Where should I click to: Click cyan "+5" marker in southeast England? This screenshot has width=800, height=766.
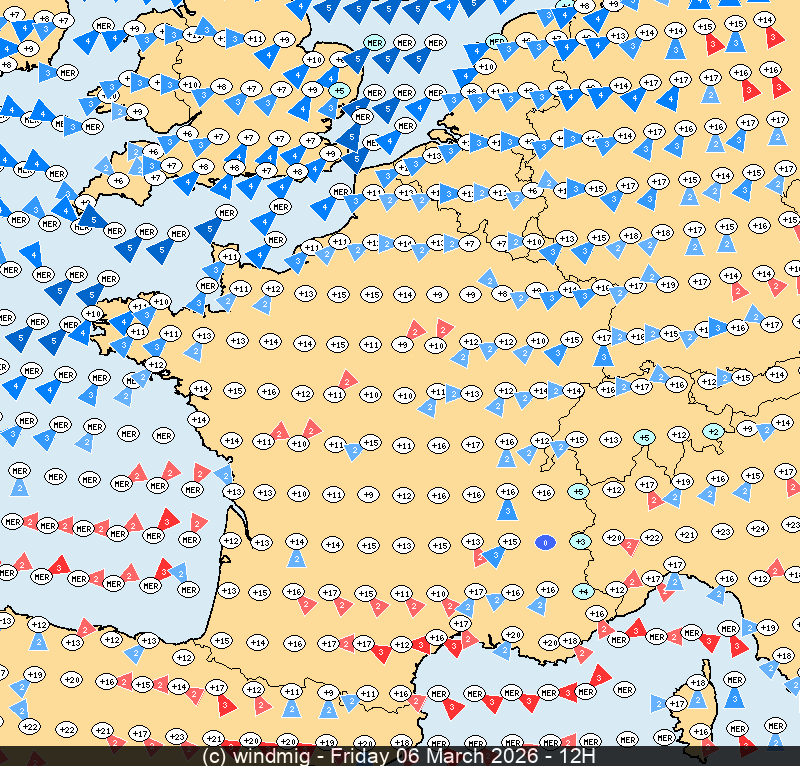pos(340,91)
